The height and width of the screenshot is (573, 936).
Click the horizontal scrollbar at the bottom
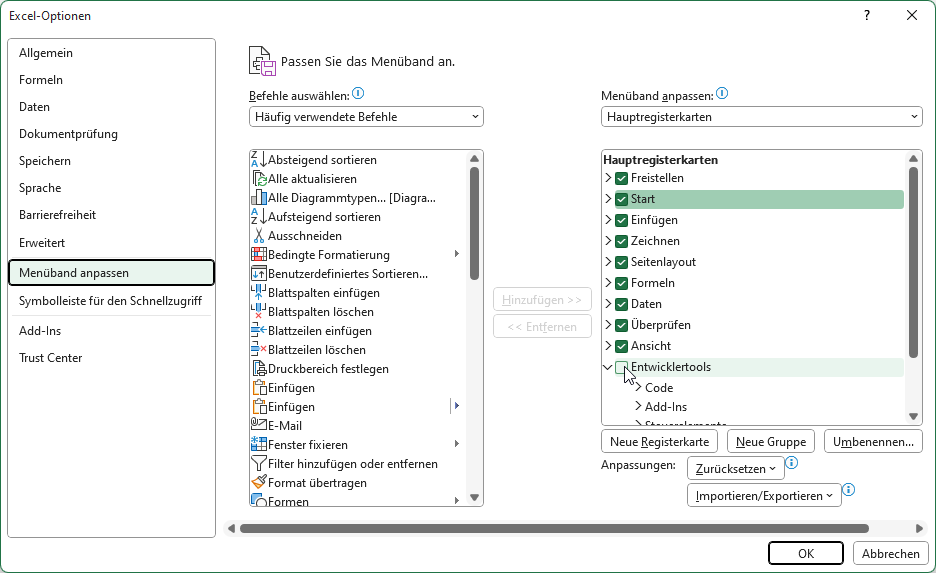coord(540,528)
